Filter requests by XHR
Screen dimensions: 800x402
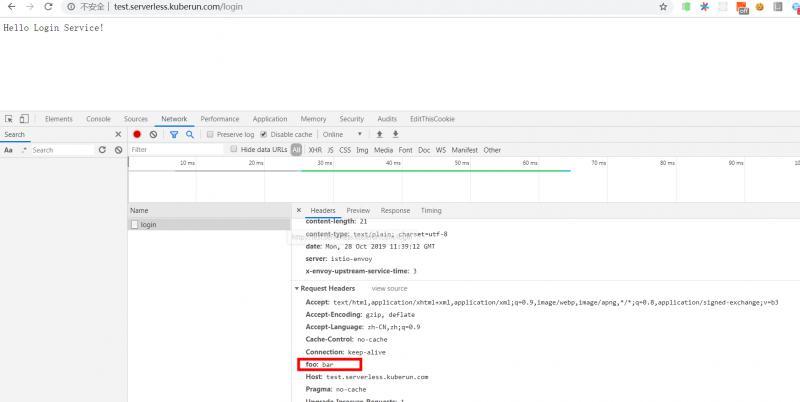[x=315, y=150]
